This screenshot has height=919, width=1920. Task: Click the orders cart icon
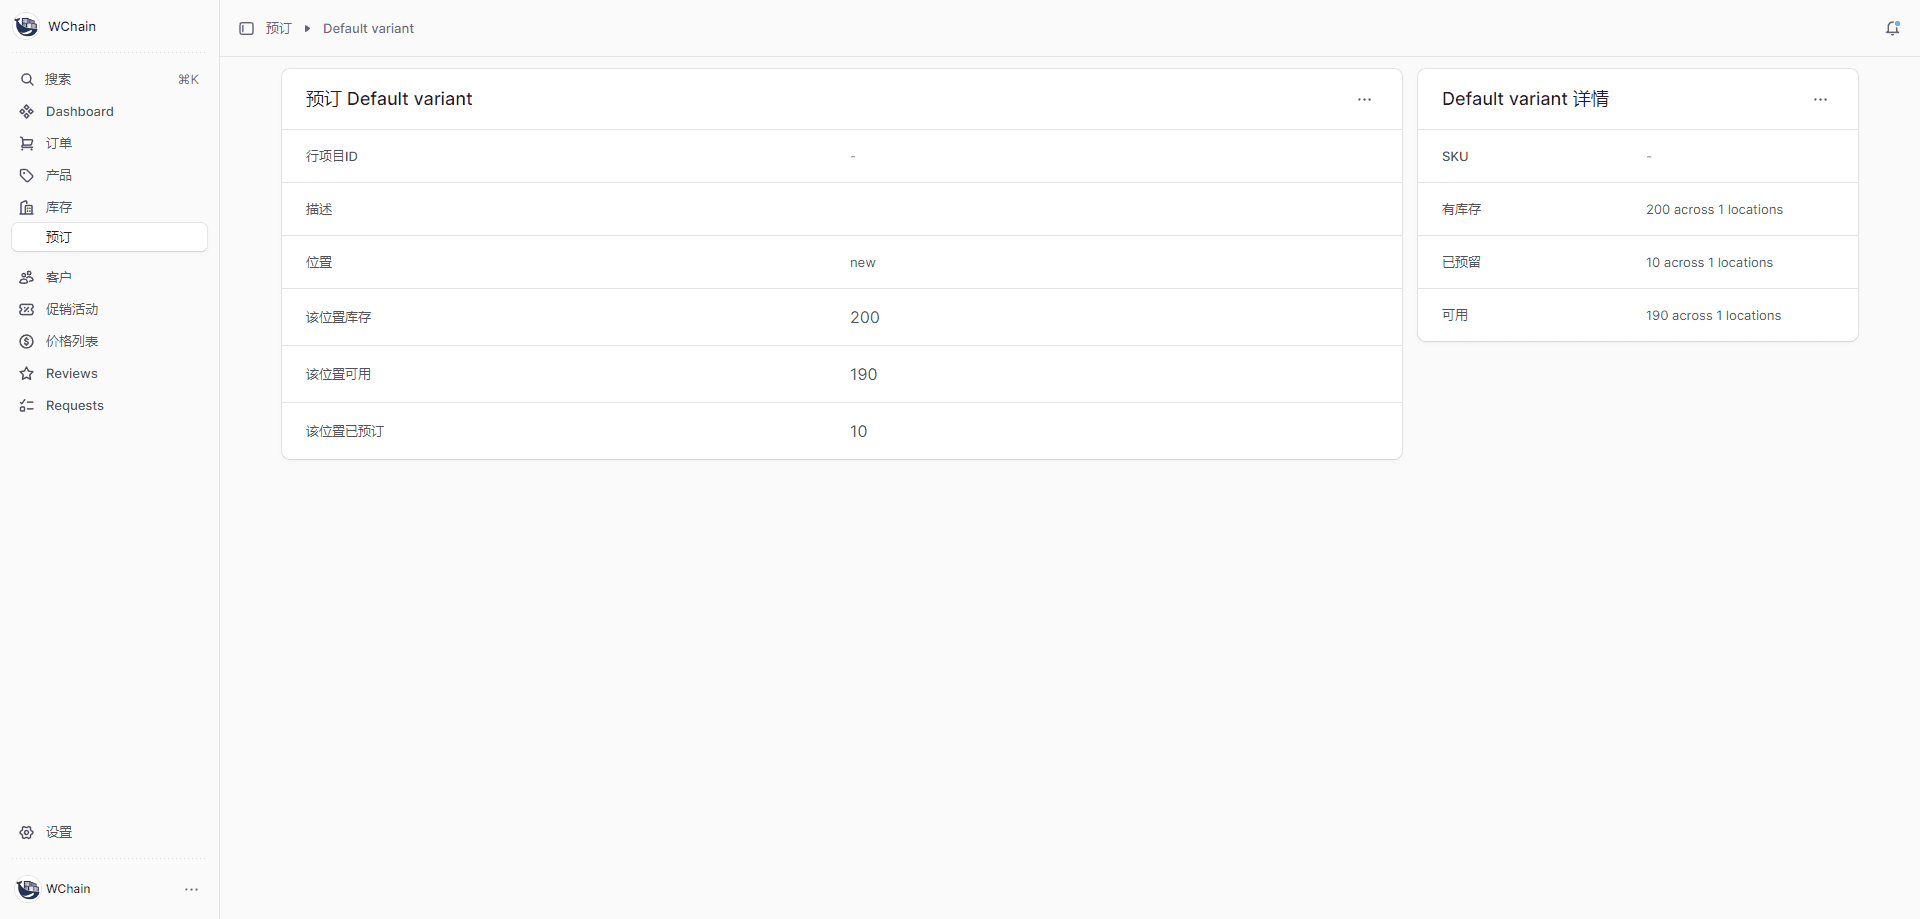27,144
